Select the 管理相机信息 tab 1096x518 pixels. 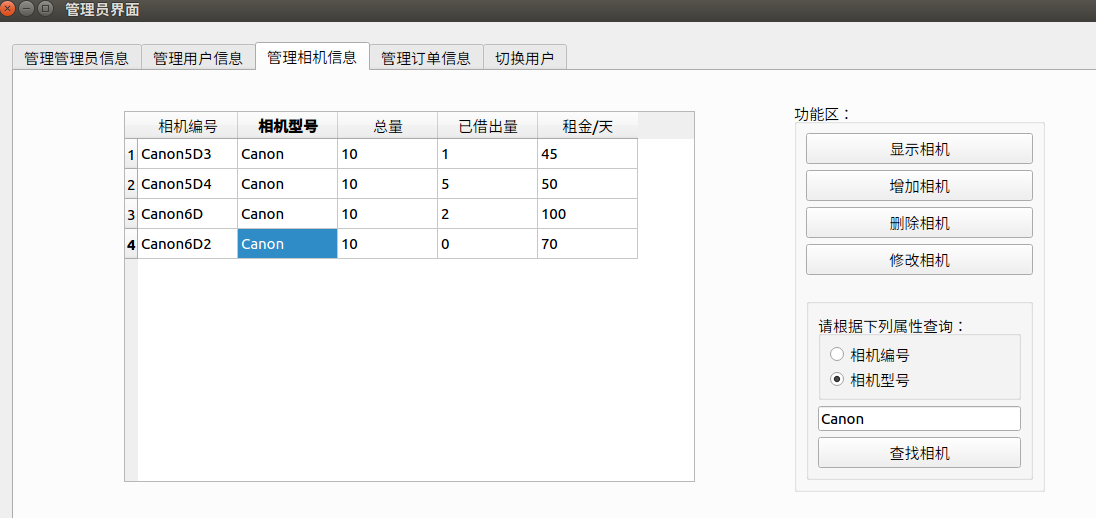point(312,57)
